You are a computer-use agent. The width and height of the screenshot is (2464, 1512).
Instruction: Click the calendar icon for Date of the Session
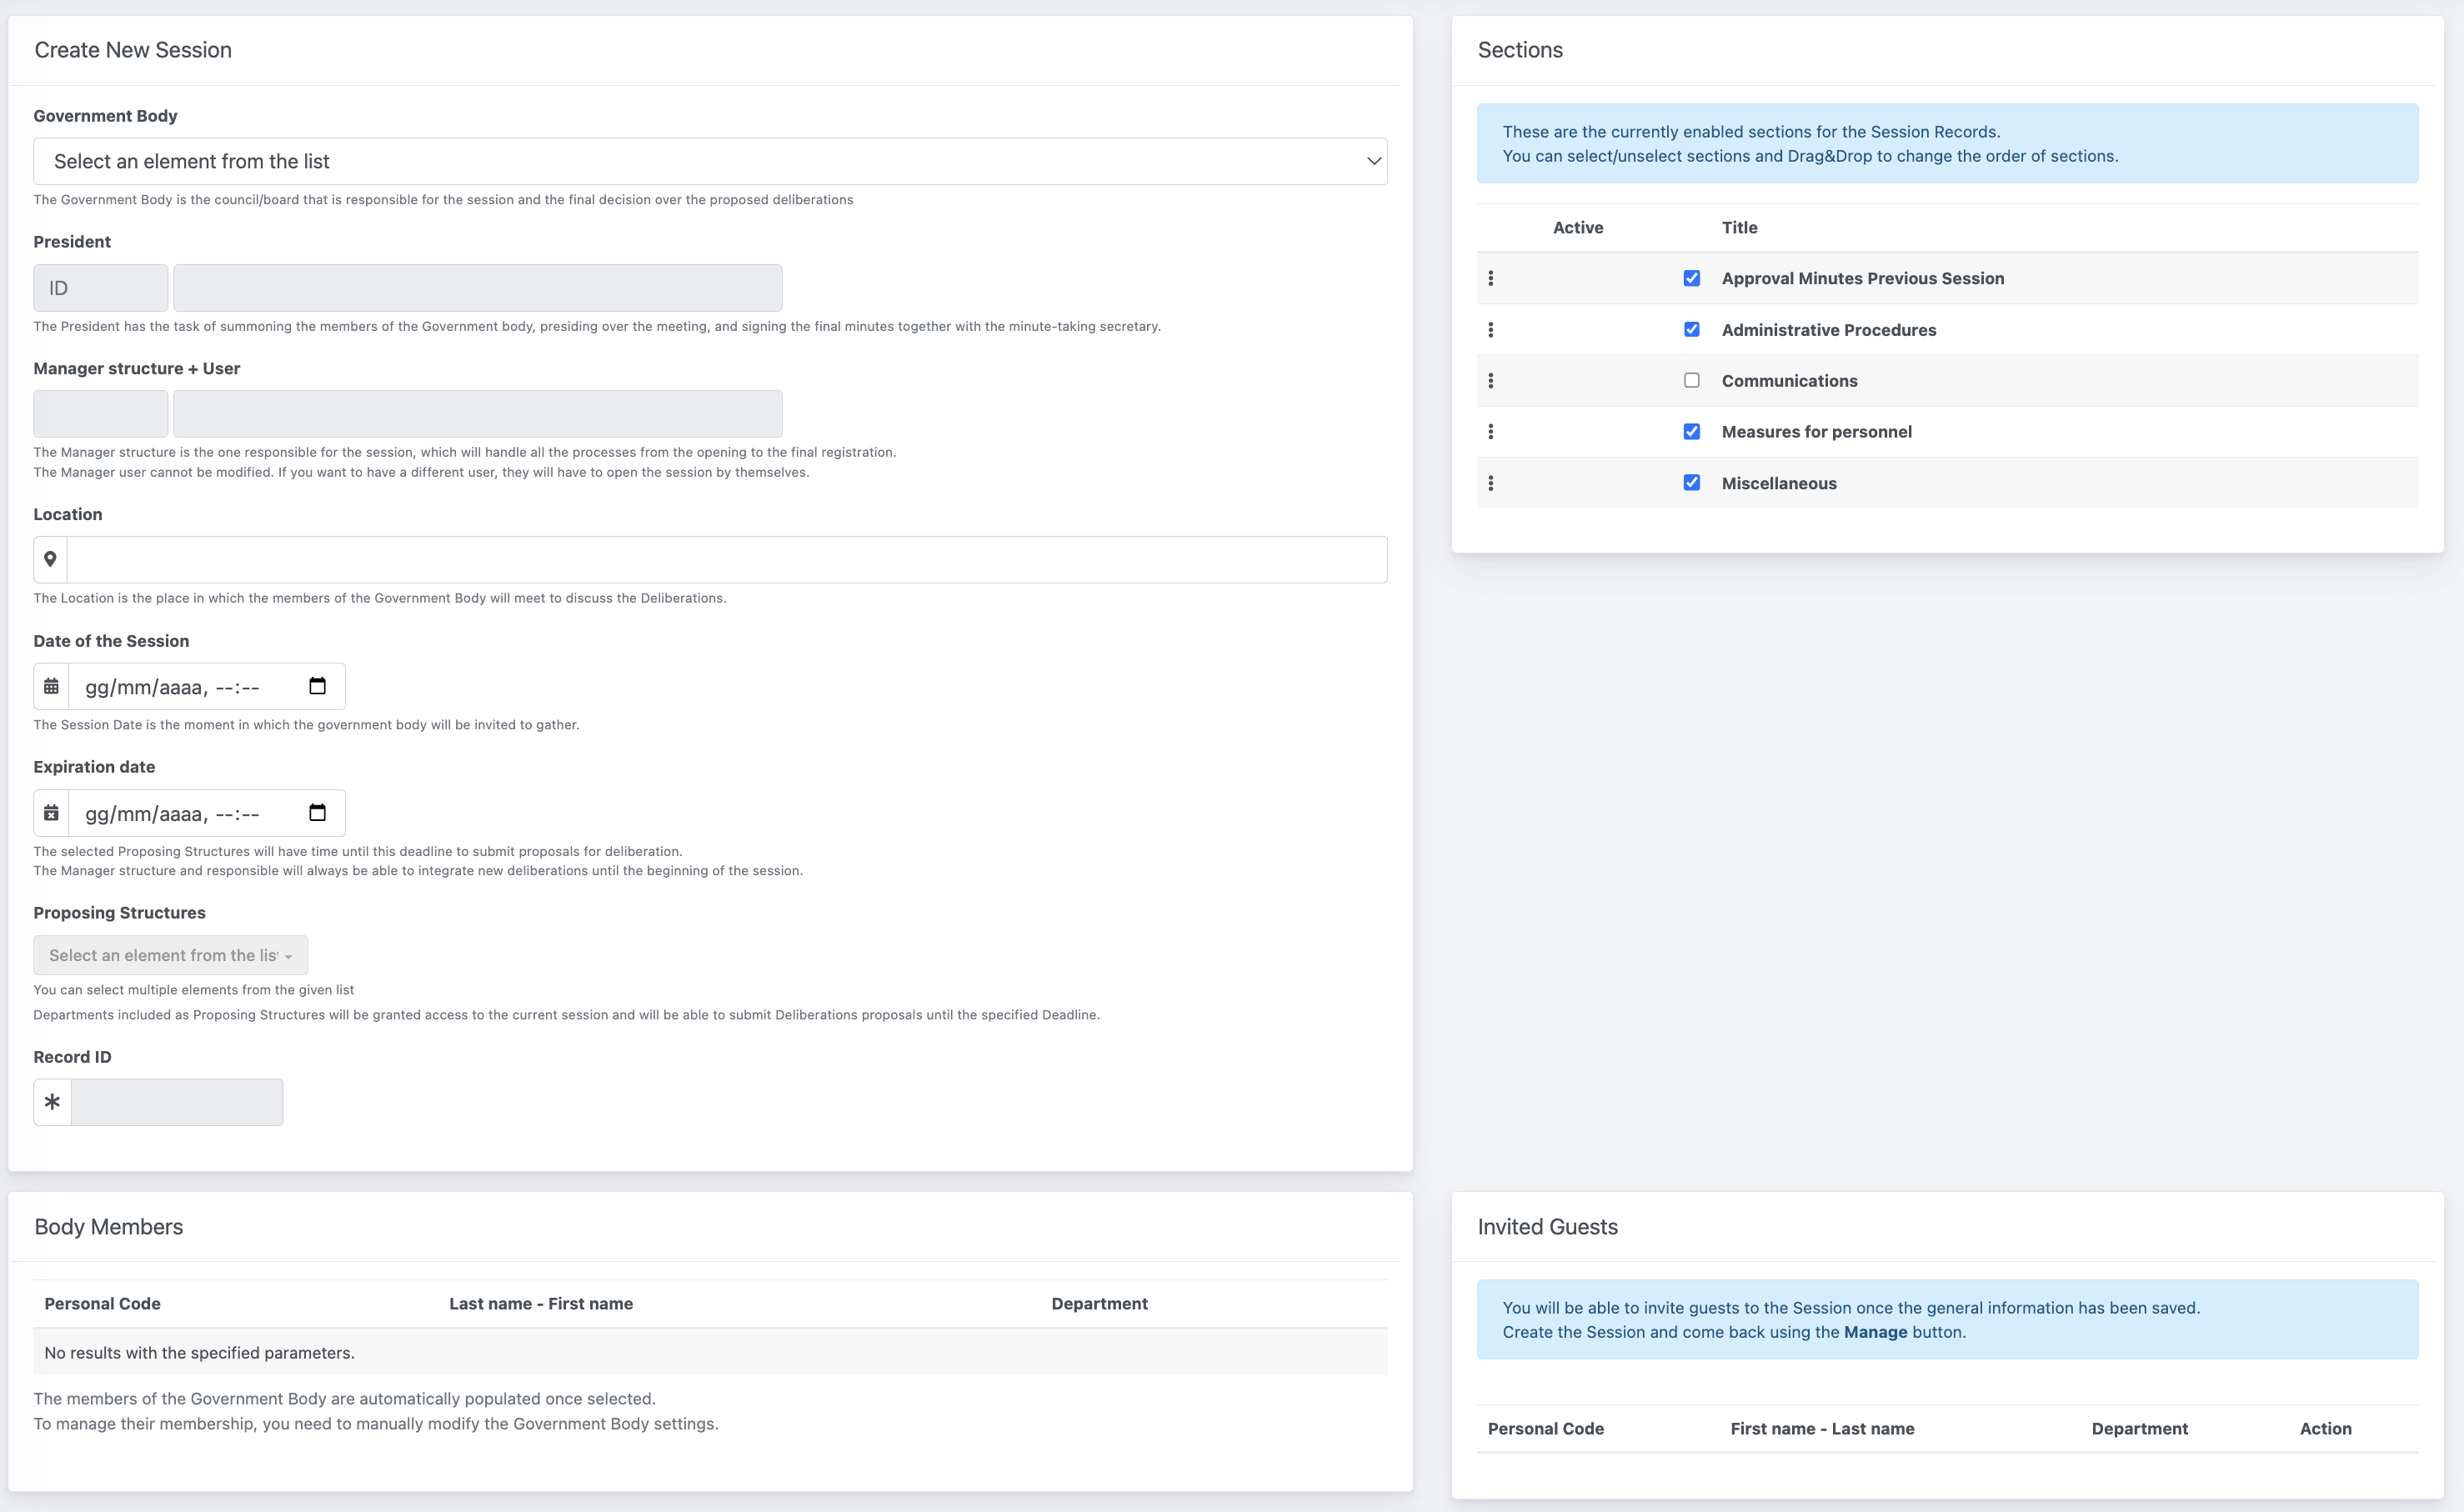[x=51, y=687]
